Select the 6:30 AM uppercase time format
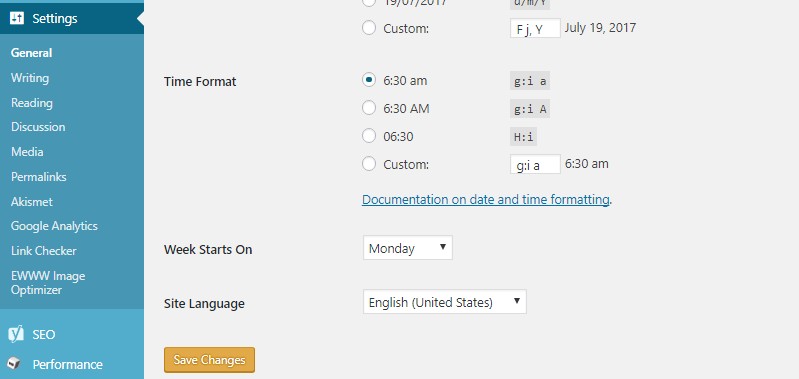This screenshot has width=799, height=379. pyautogui.click(x=369, y=107)
